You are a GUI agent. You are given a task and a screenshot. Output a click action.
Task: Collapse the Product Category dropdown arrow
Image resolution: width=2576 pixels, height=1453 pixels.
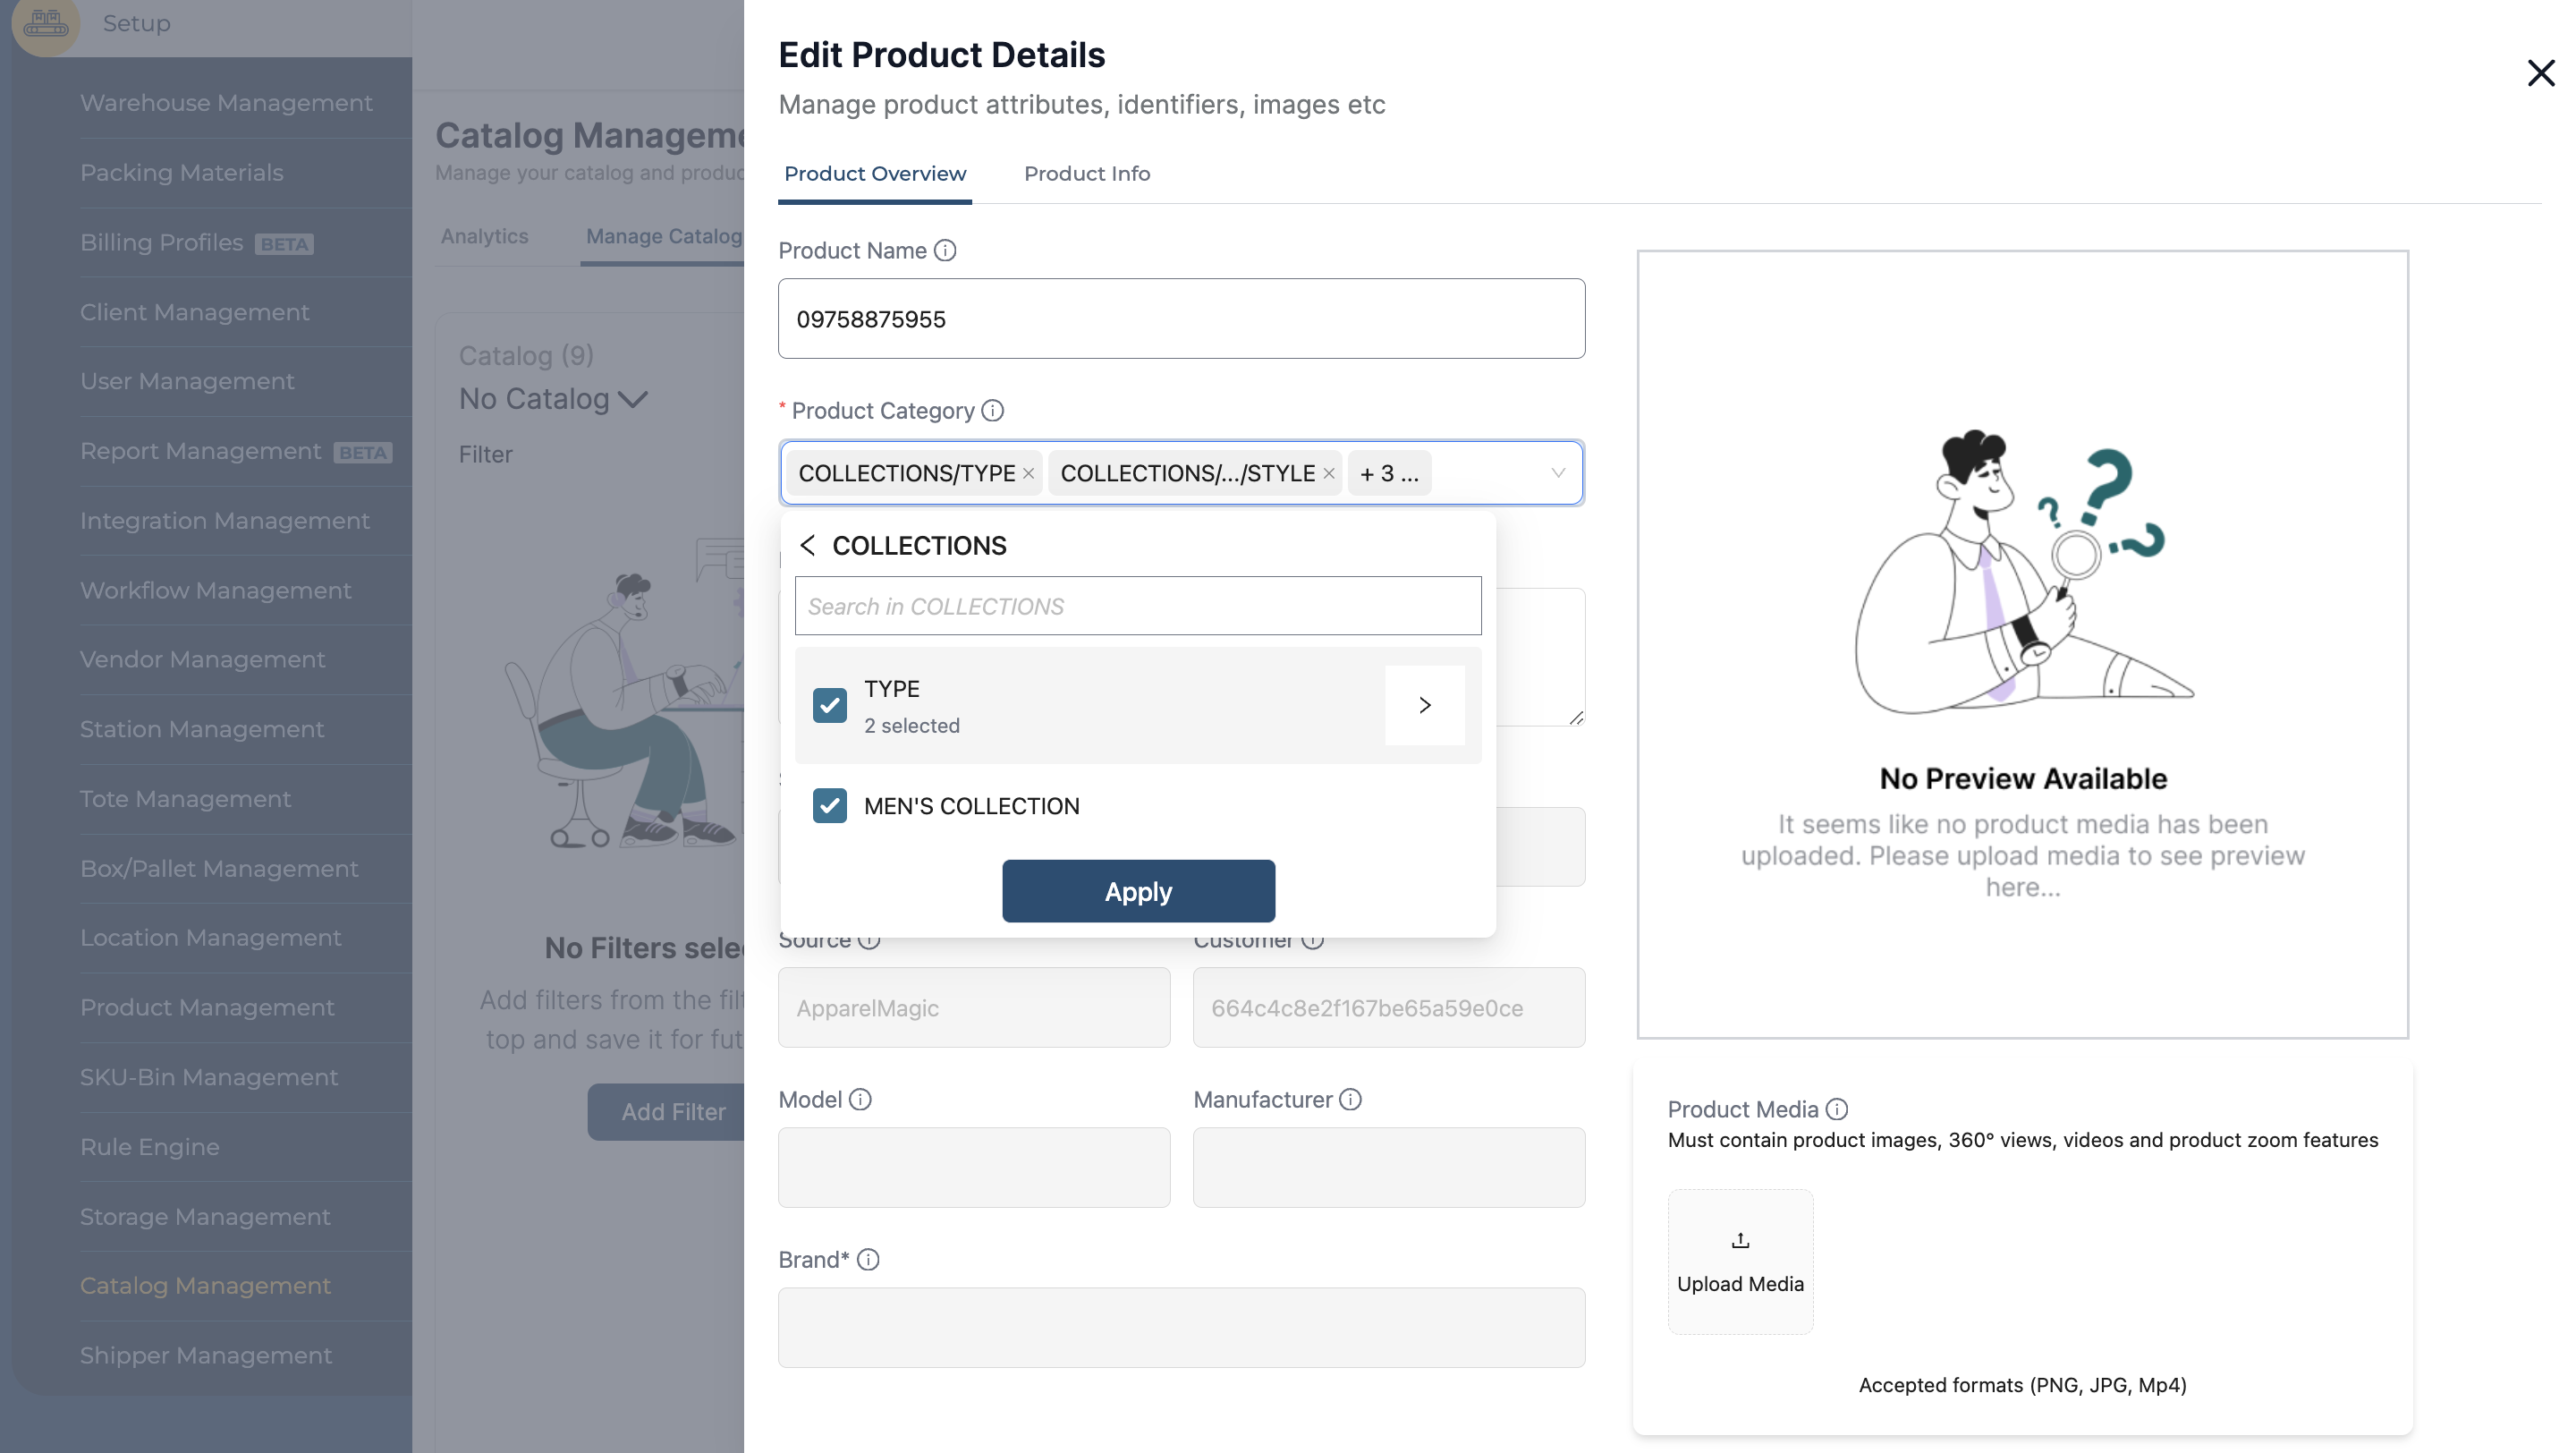1557,473
